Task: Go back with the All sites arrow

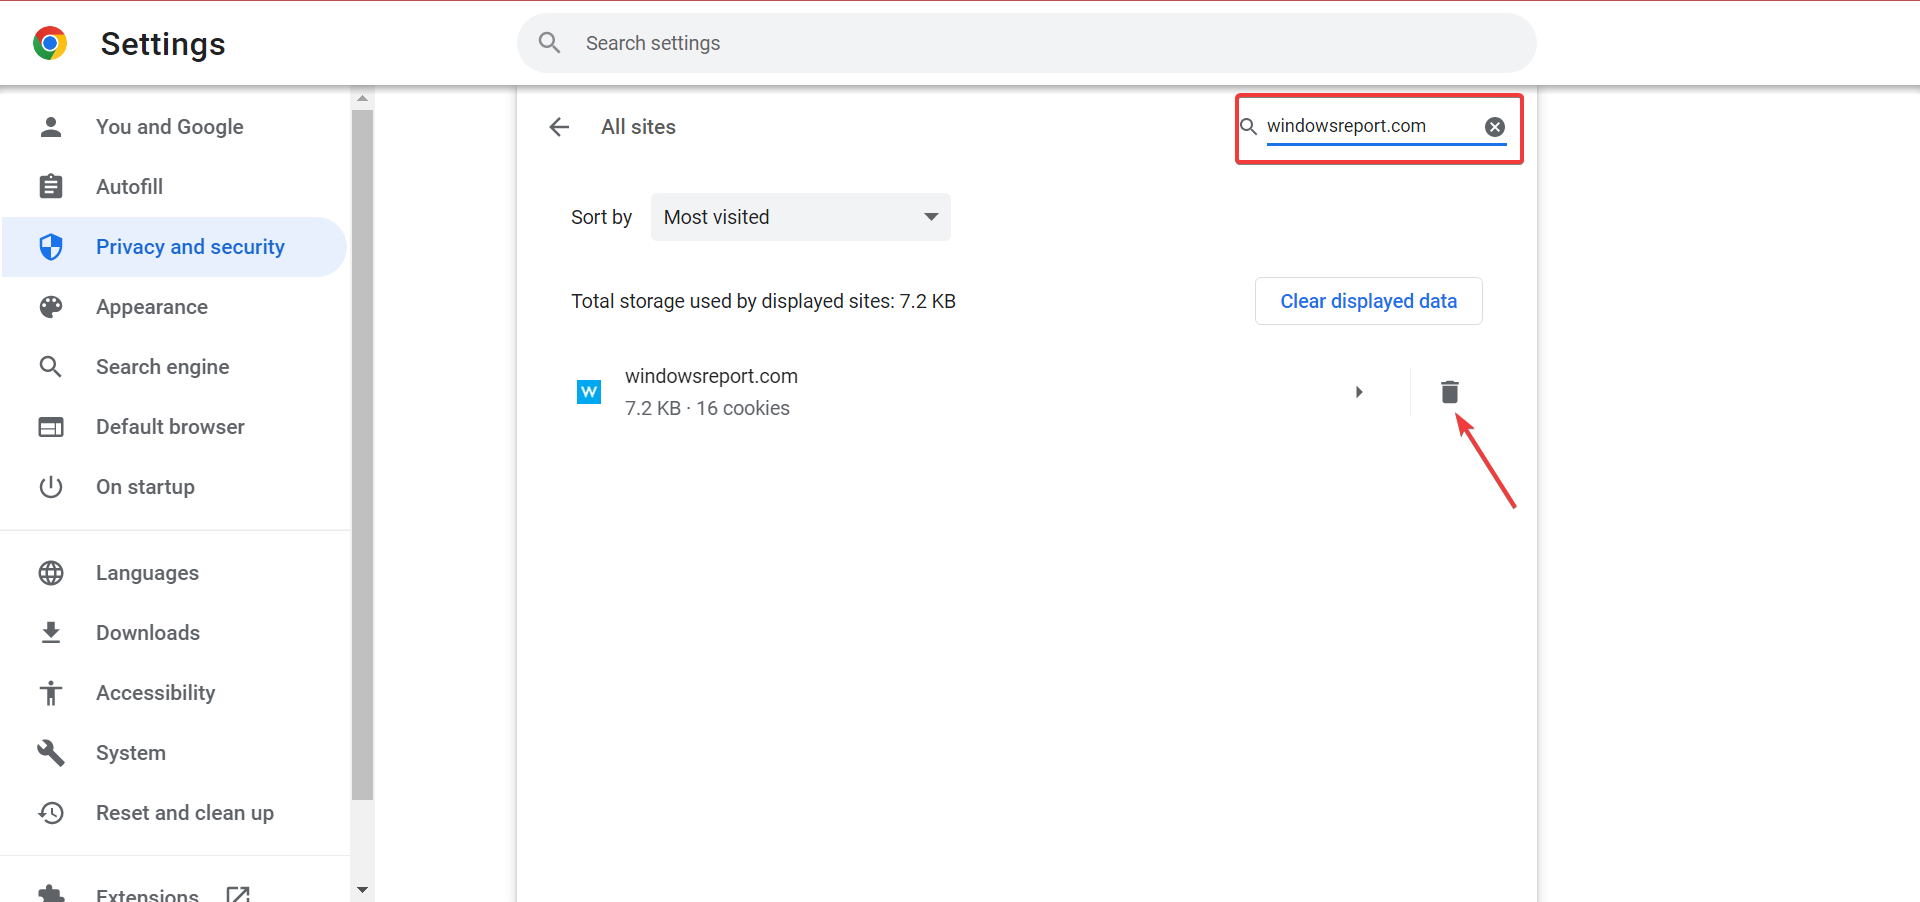Action: point(559,127)
